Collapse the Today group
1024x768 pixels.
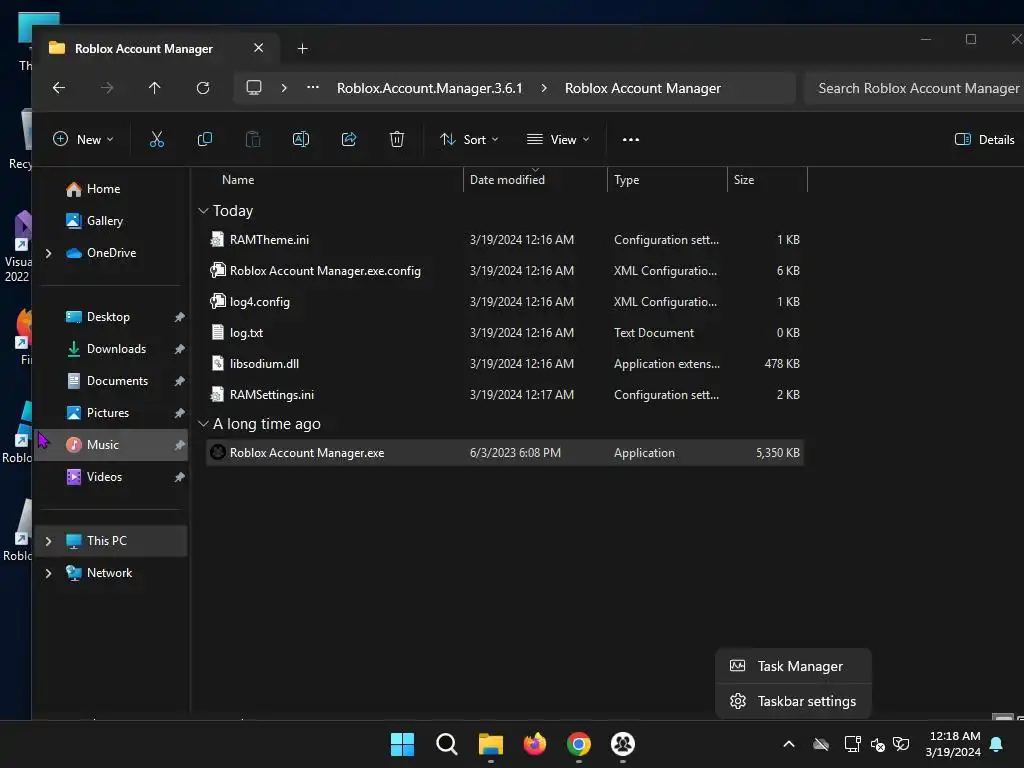(x=203, y=210)
